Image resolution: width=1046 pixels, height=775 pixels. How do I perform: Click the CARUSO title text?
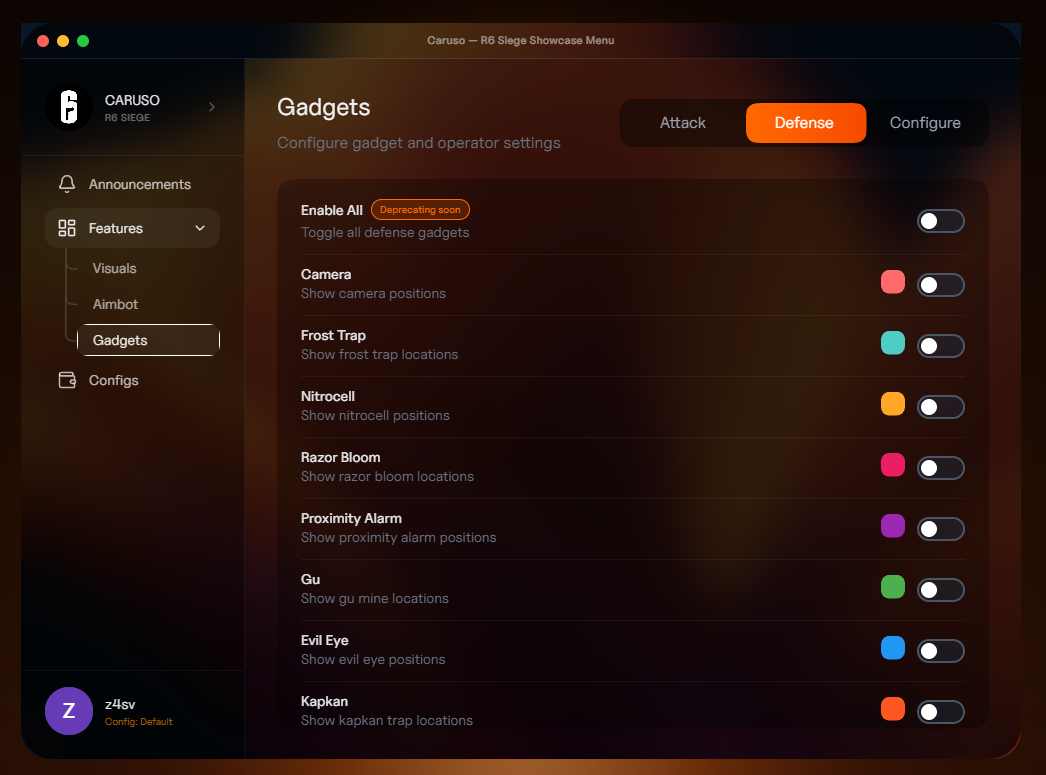(132, 100)
